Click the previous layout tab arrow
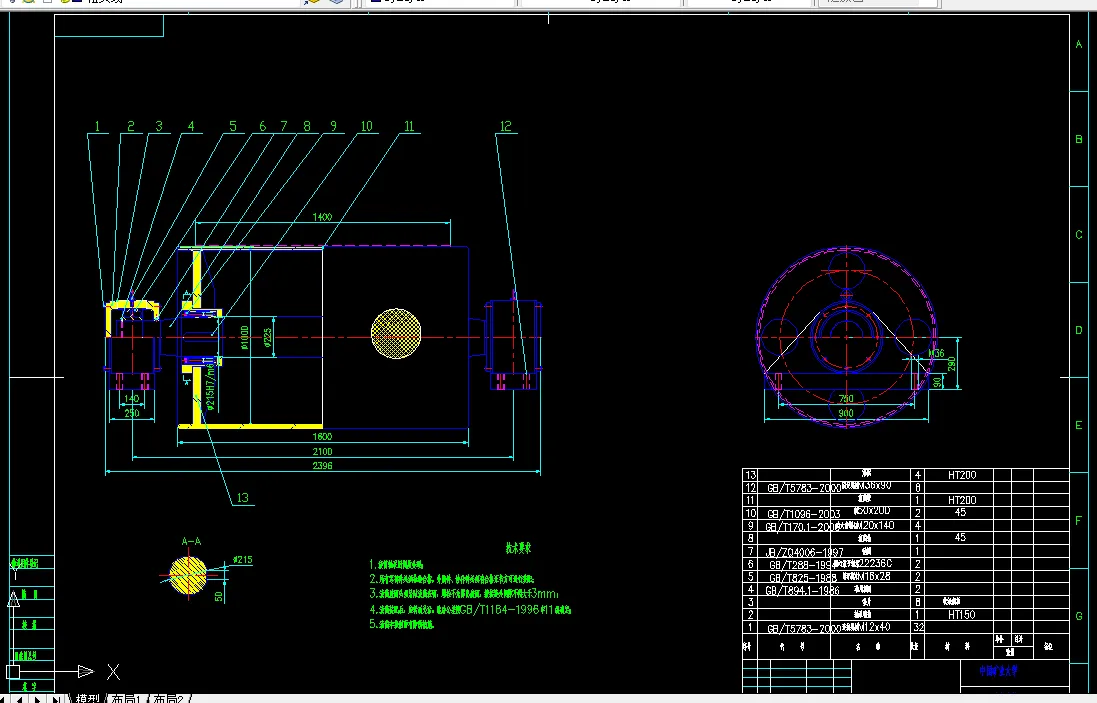Viewport: 1097px width, 703px height. (x=20, y=698)
